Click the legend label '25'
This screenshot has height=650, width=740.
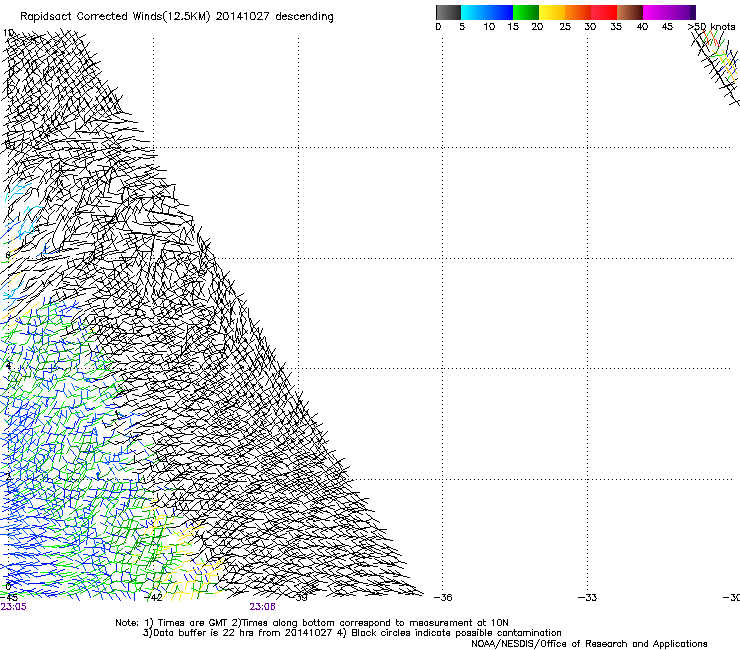tap(565, 27)
